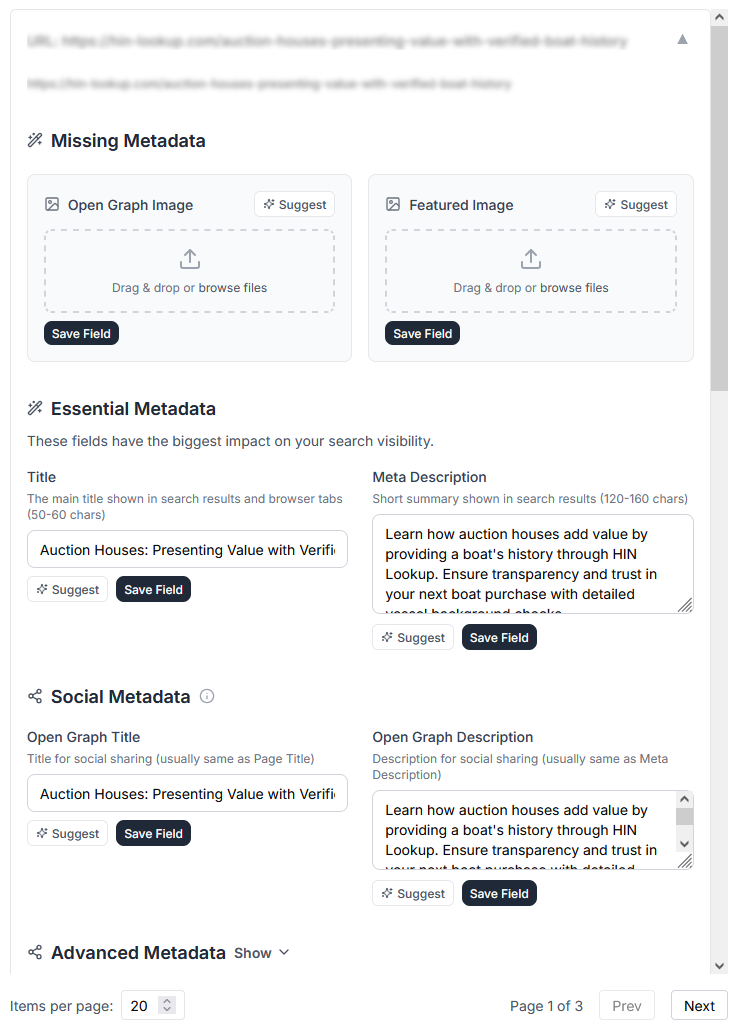Click the Social Metadata share icon
The image size is (739, 1034).
click(35, 696)
